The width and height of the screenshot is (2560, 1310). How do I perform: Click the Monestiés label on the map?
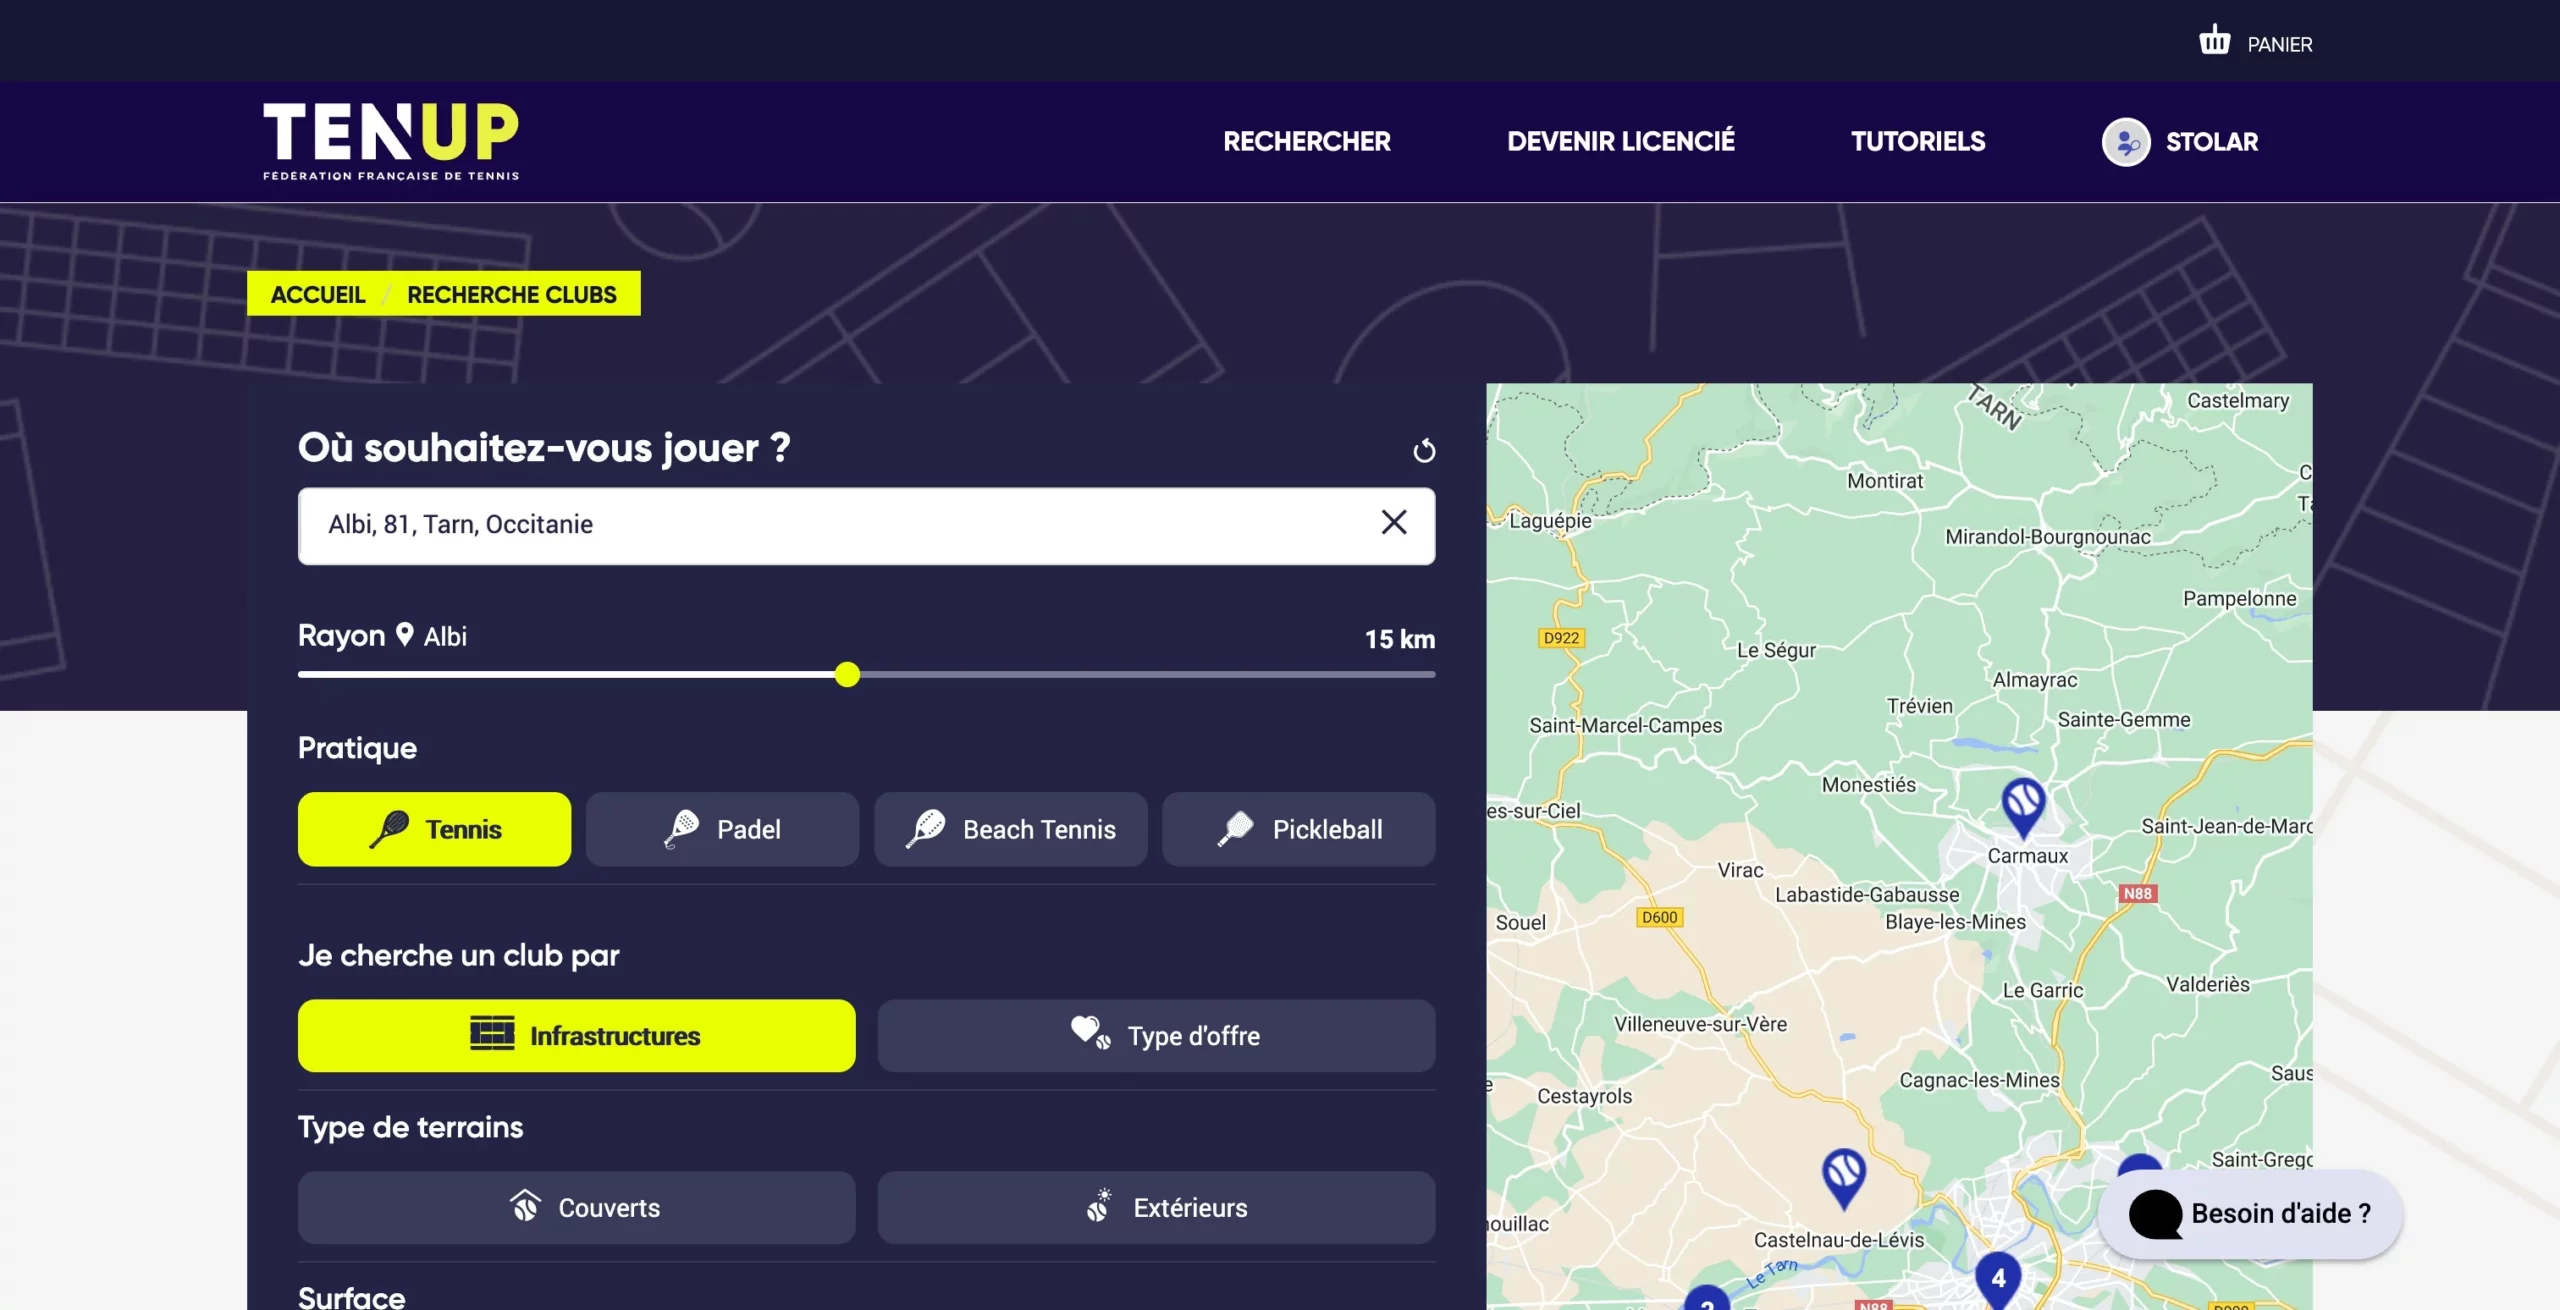pos(1868,785)
